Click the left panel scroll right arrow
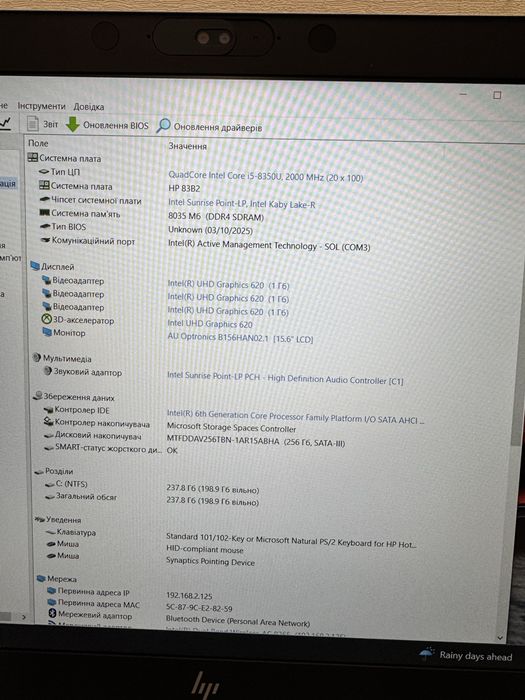Screen dimensions: 525x700 pos(24,617)
